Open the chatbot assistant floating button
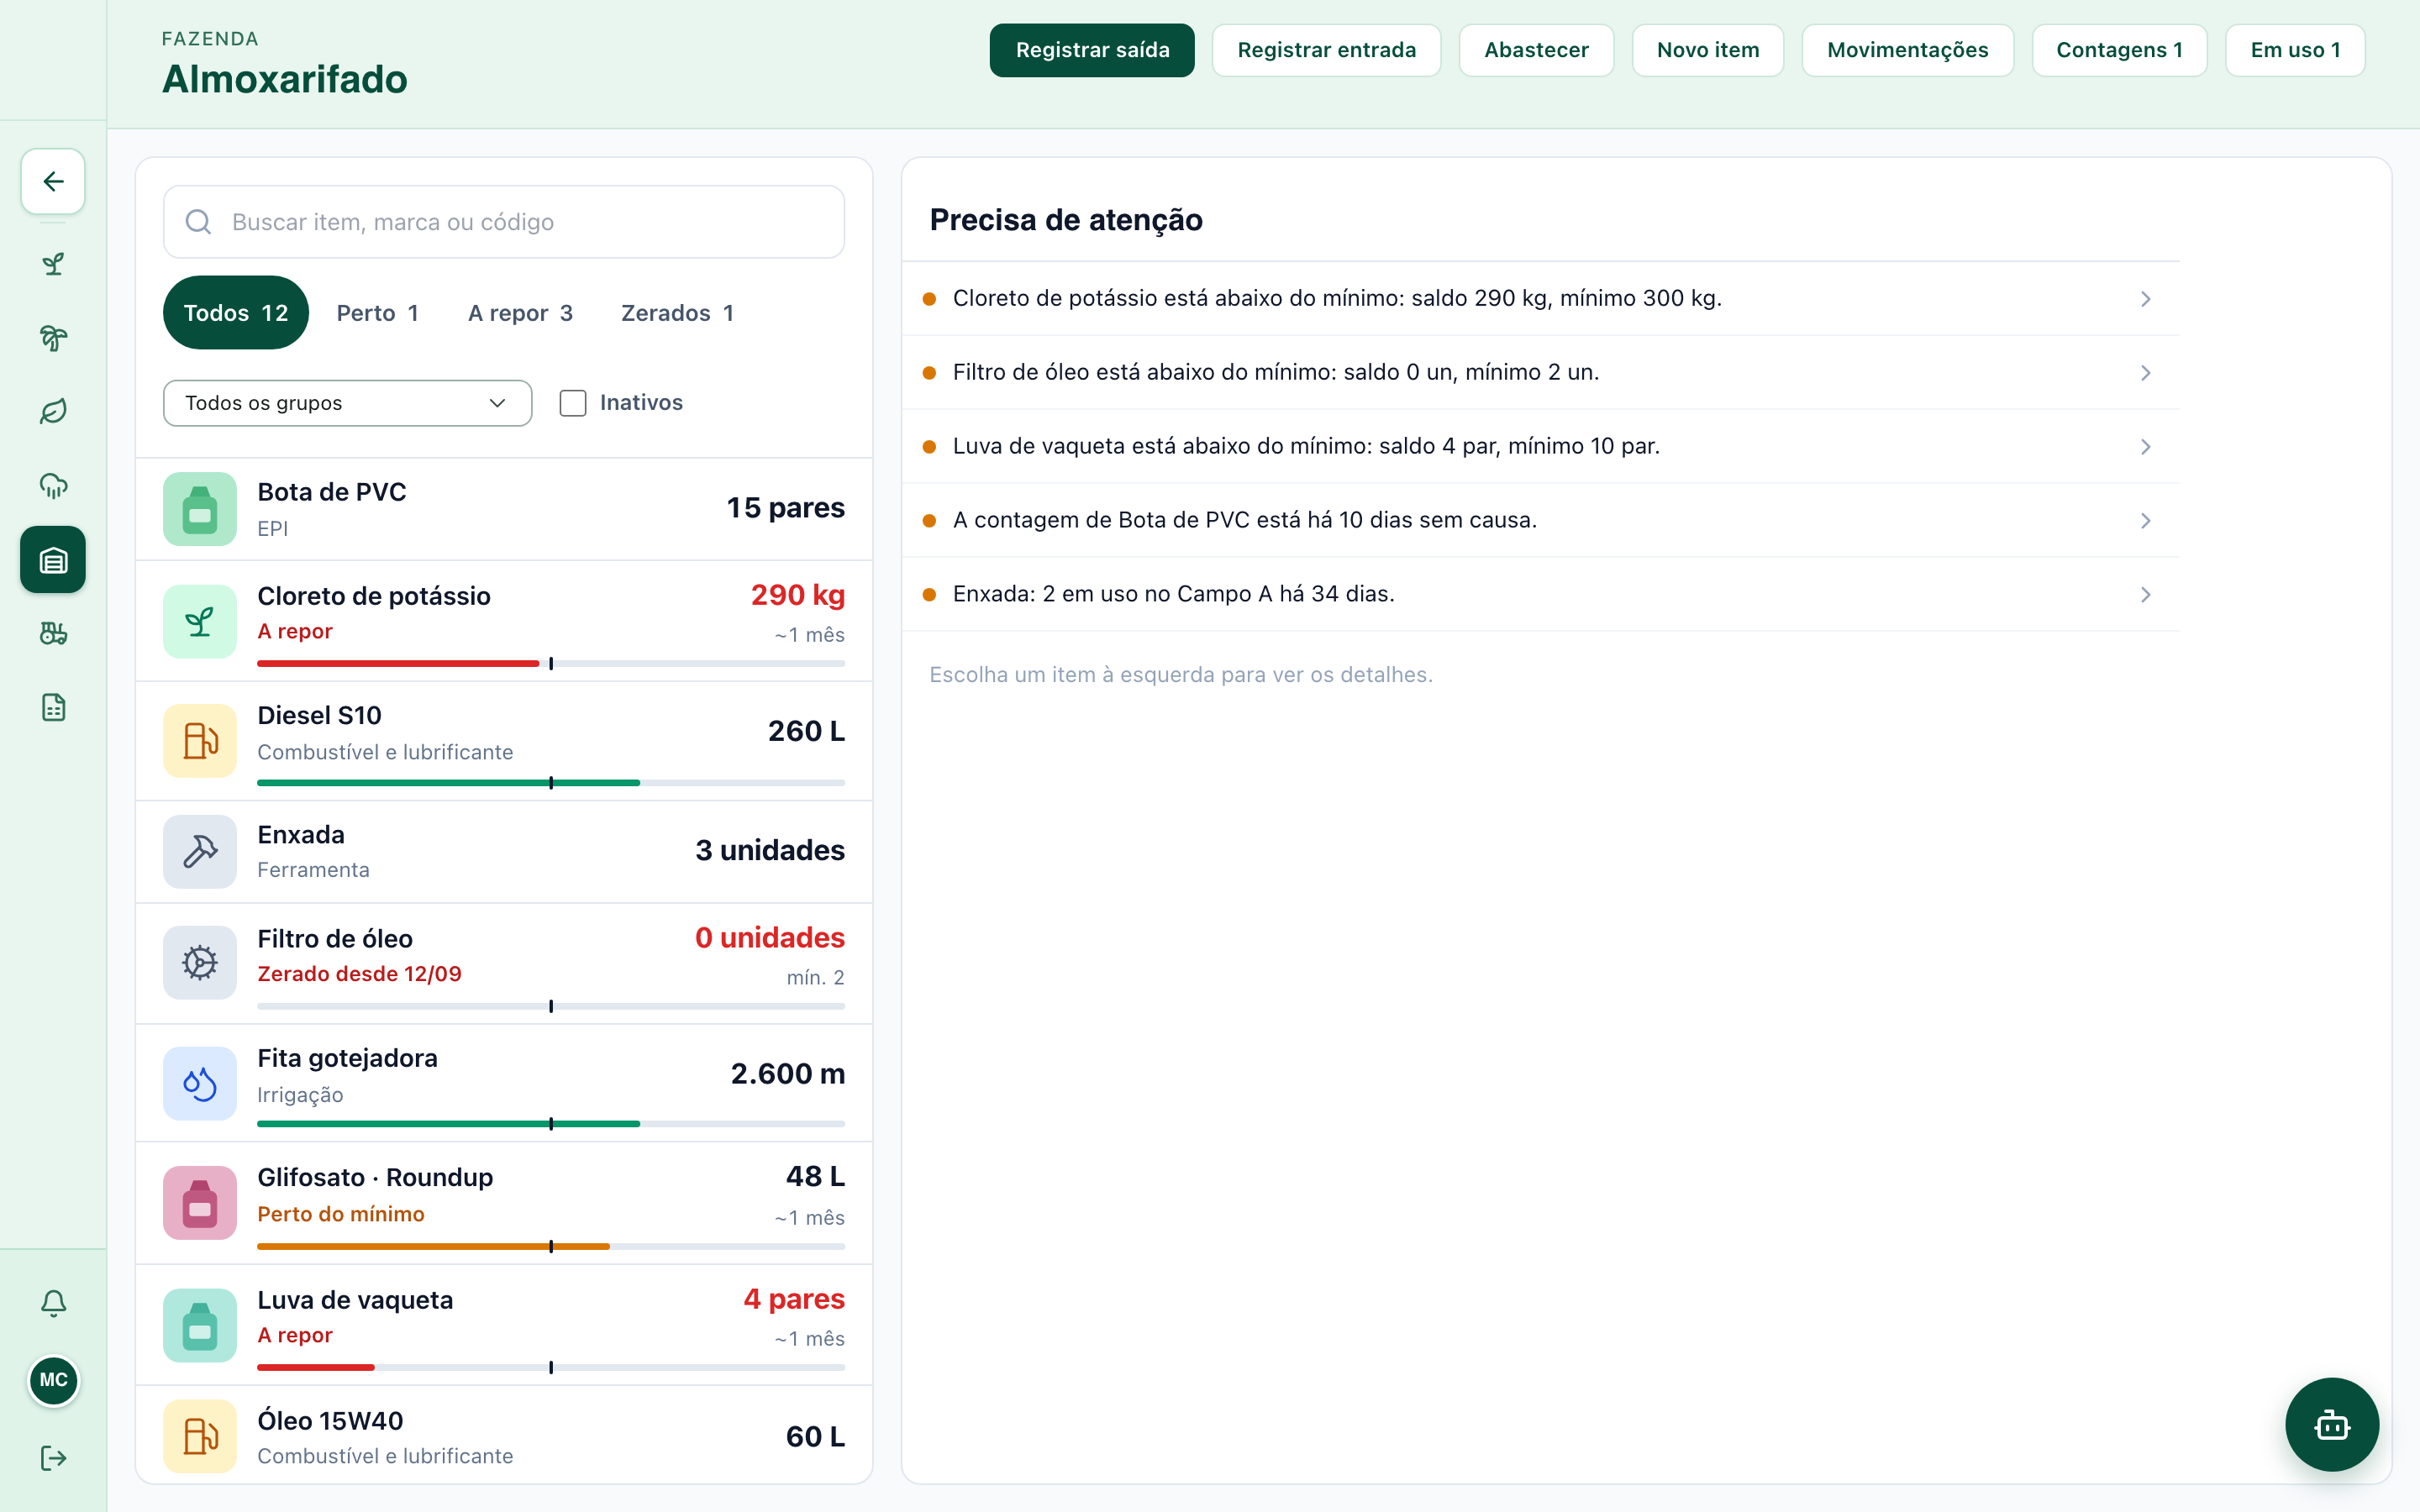 [2332, 1425]
